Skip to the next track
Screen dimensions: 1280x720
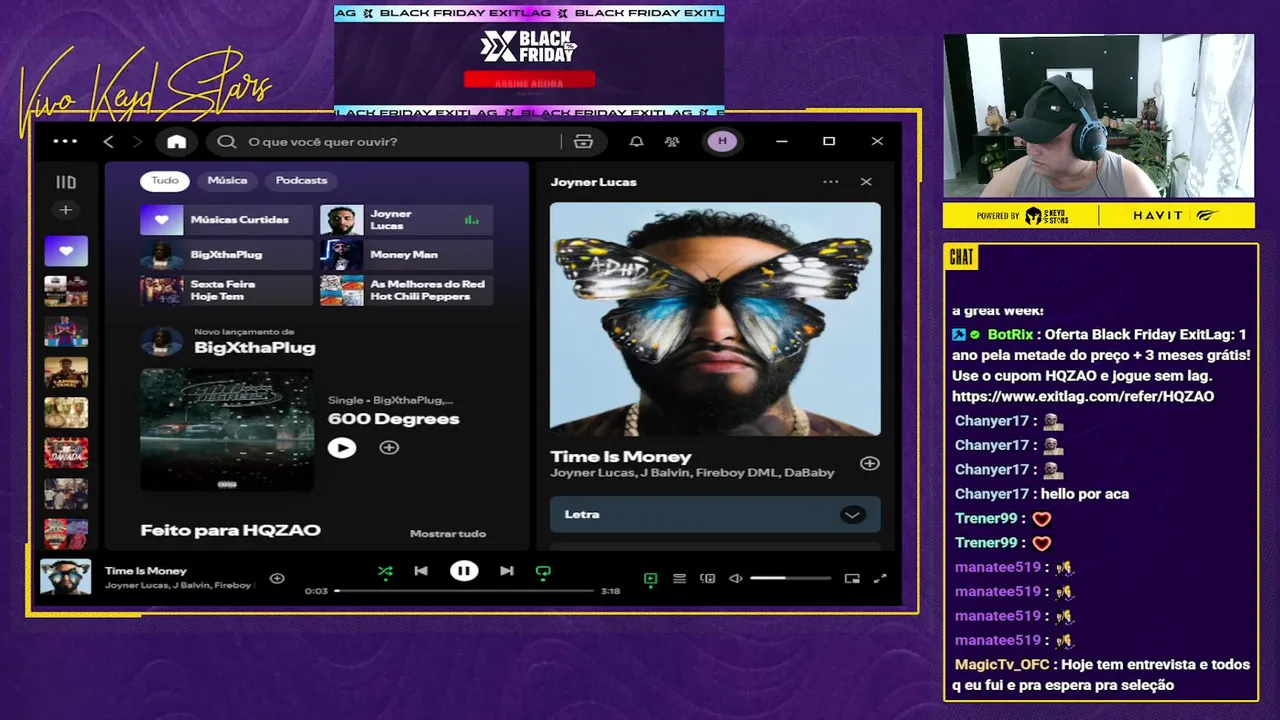coord(507,571)
